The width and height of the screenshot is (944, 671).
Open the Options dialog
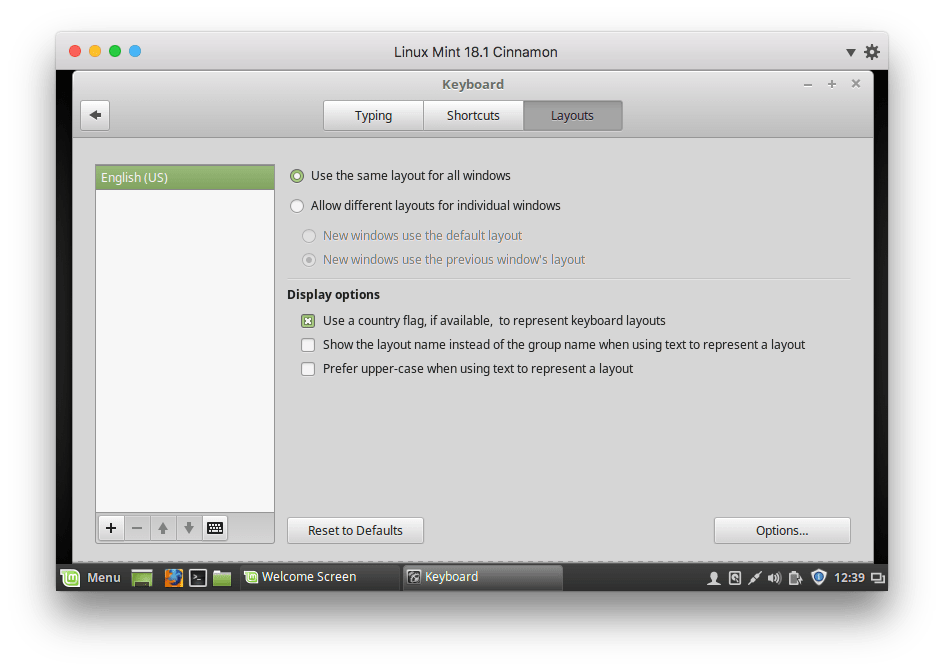[x=782, y=530]
